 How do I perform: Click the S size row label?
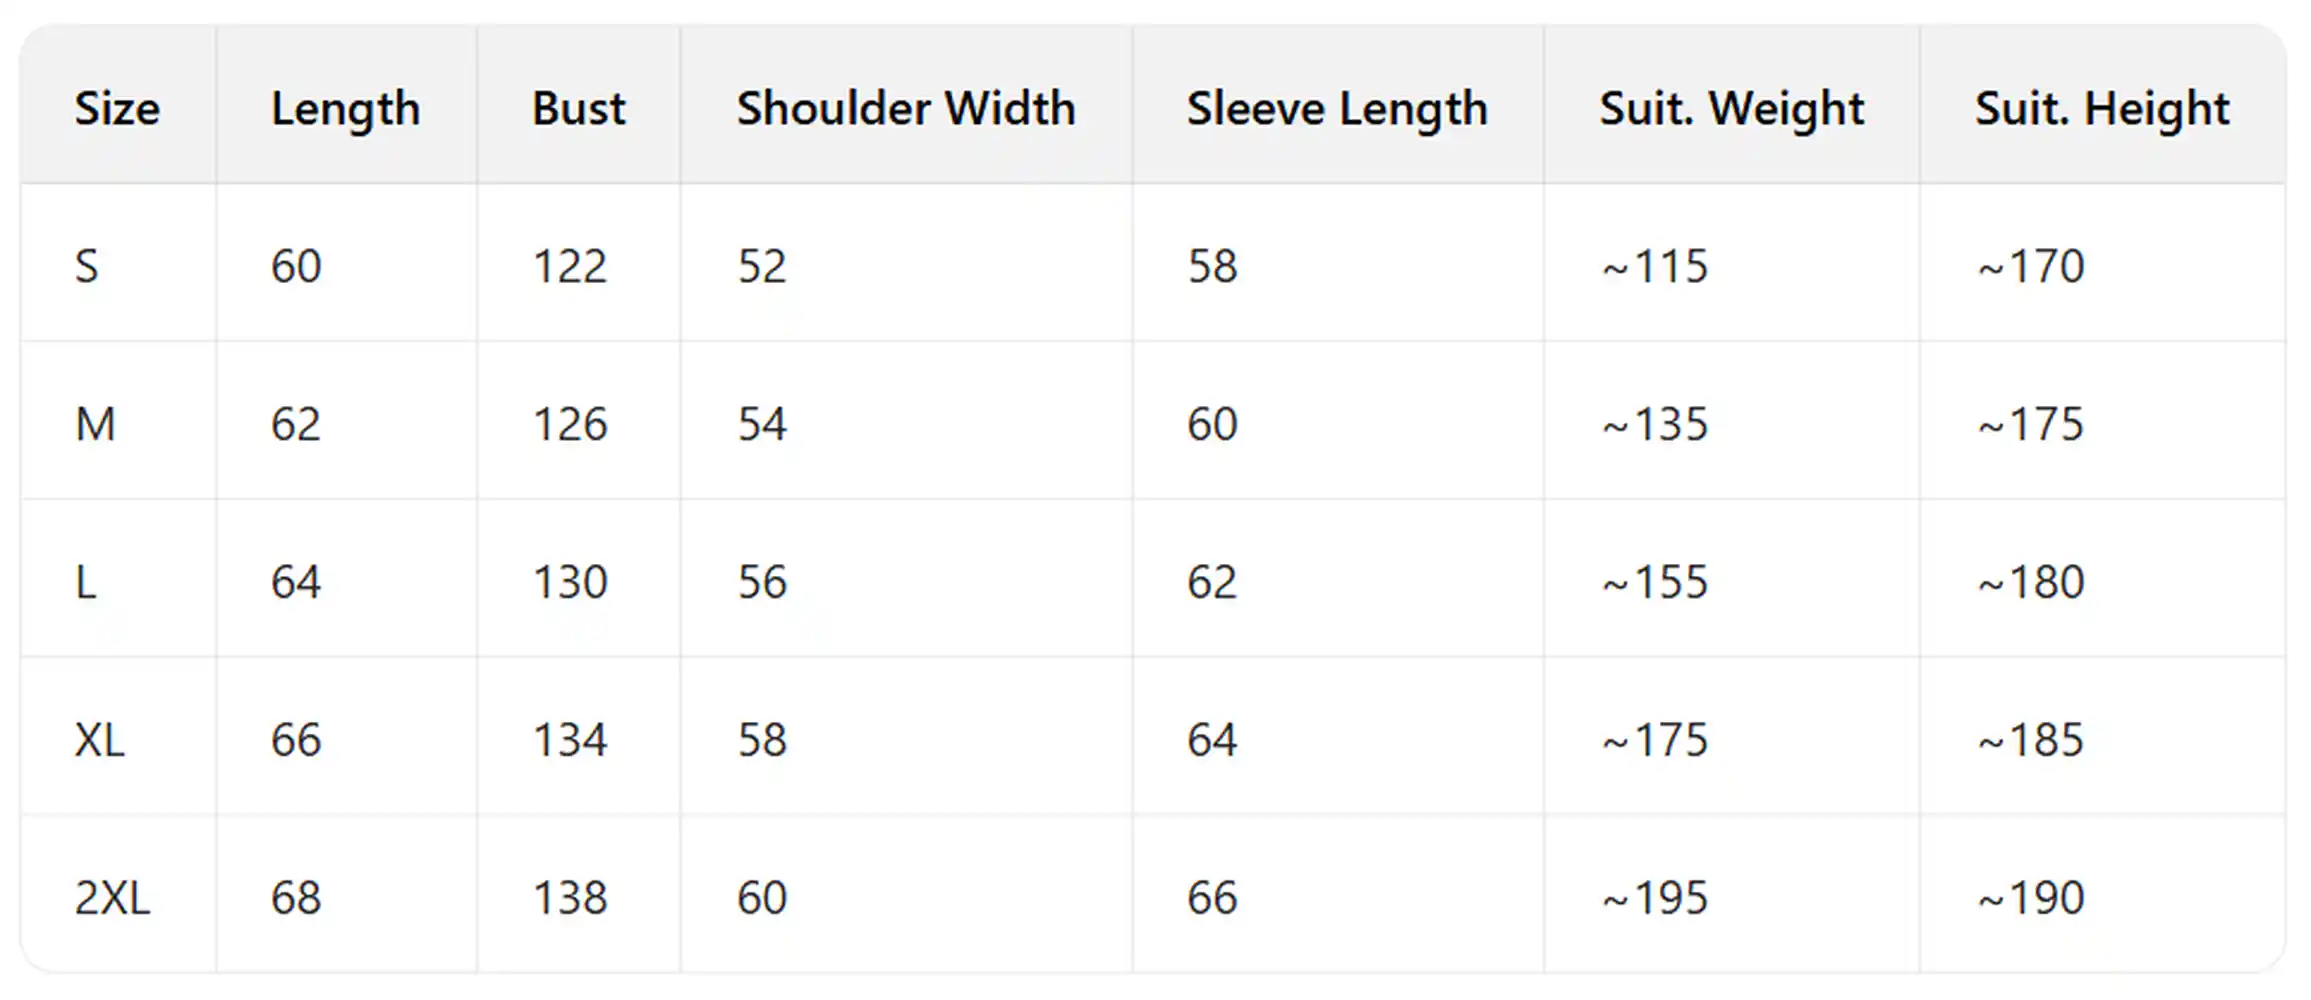point(87,266)
